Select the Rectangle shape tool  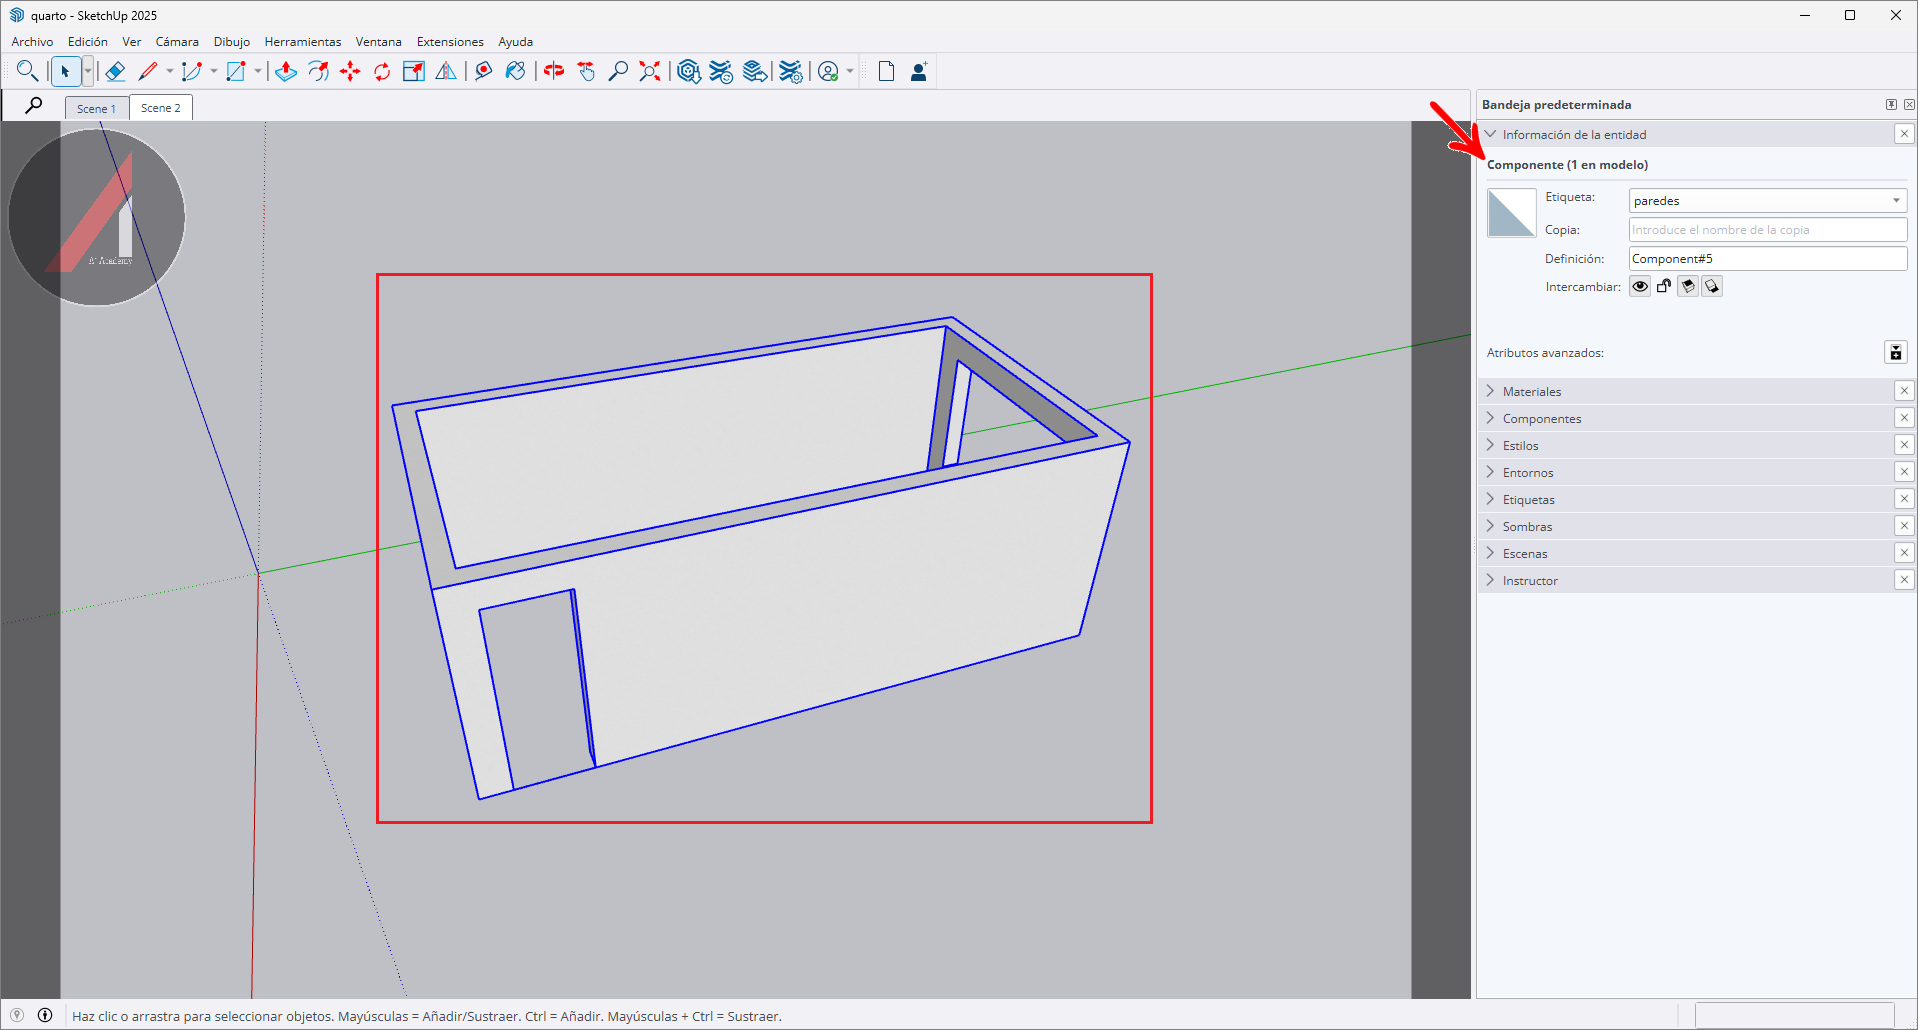click(x=236, y=71)
